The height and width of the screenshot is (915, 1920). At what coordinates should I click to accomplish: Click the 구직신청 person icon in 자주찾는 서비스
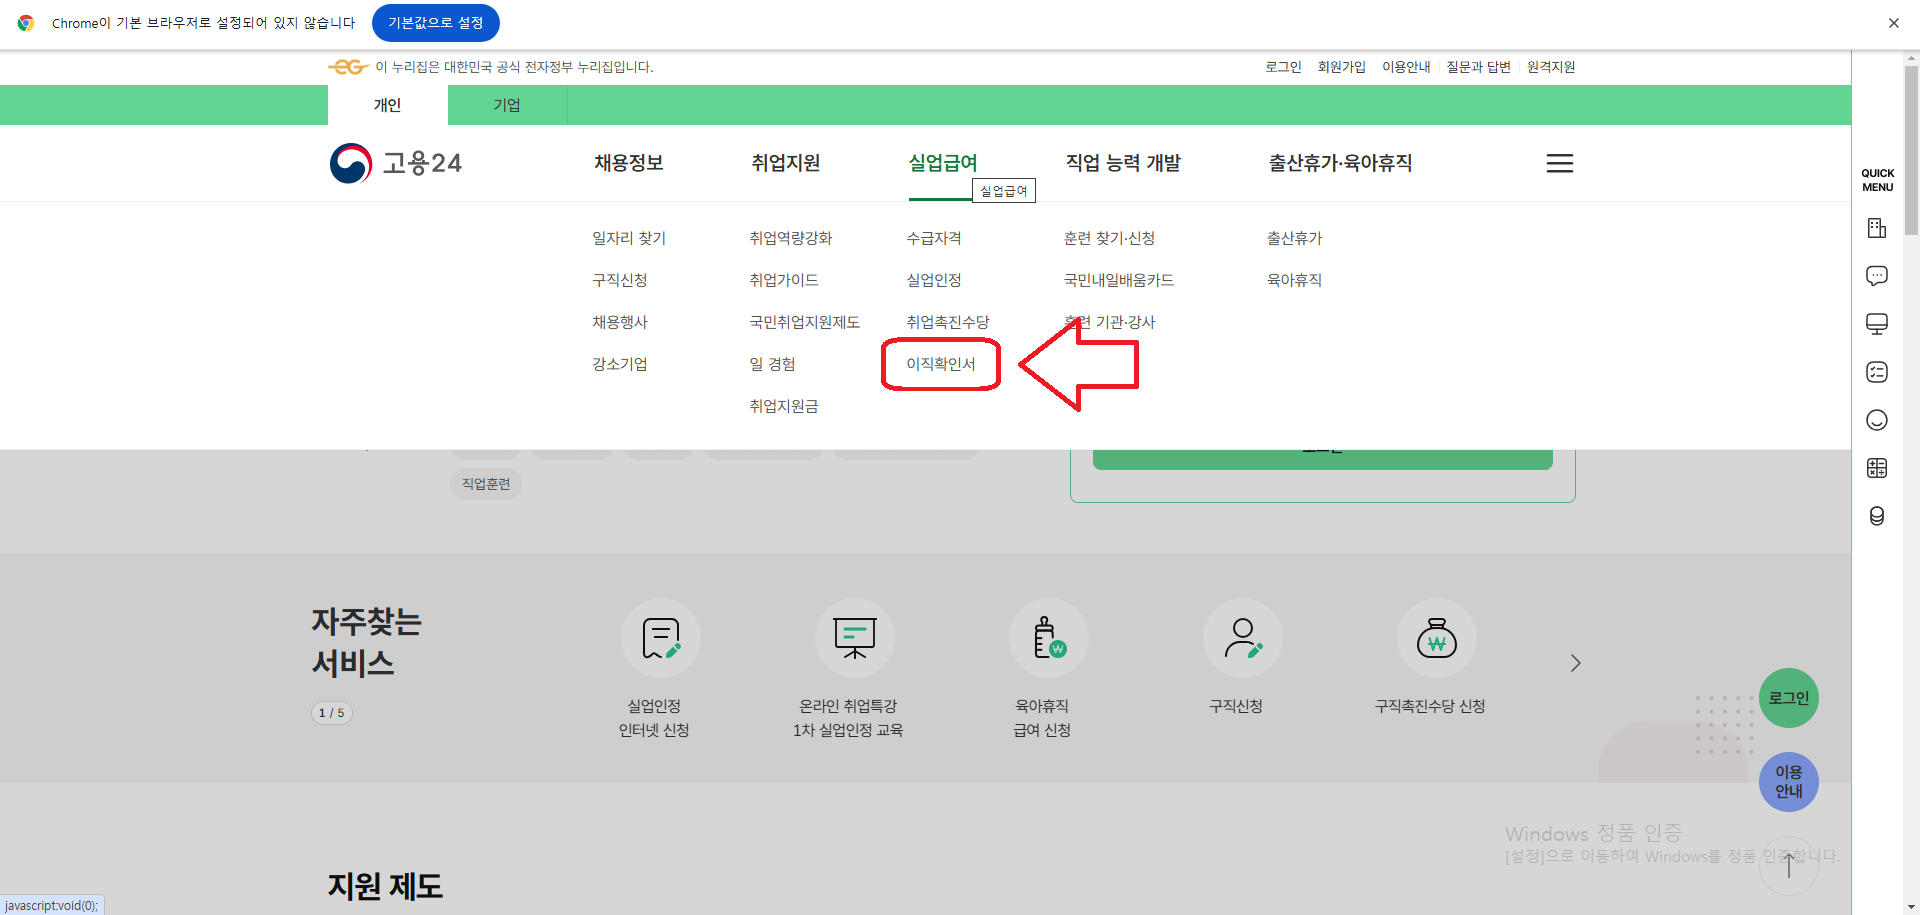(1242, 638)
